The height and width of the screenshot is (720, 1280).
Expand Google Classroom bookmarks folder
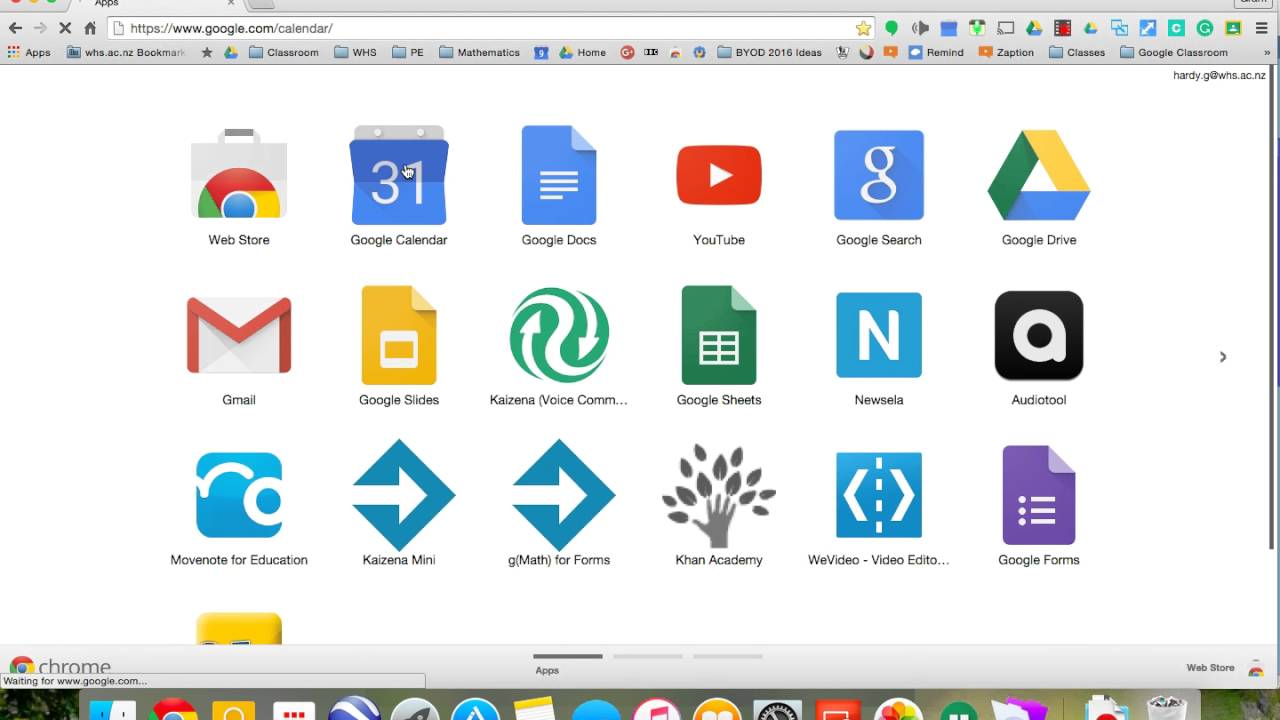click(x=1174, y=52)
